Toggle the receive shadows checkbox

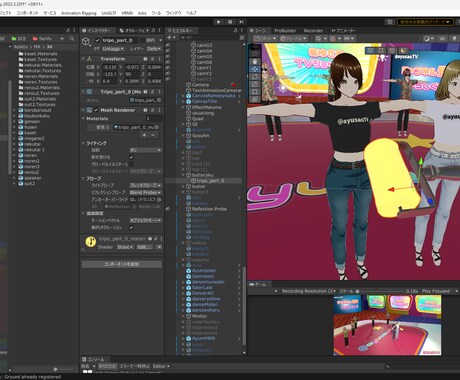pyautogui.click(x=131, y=157)
